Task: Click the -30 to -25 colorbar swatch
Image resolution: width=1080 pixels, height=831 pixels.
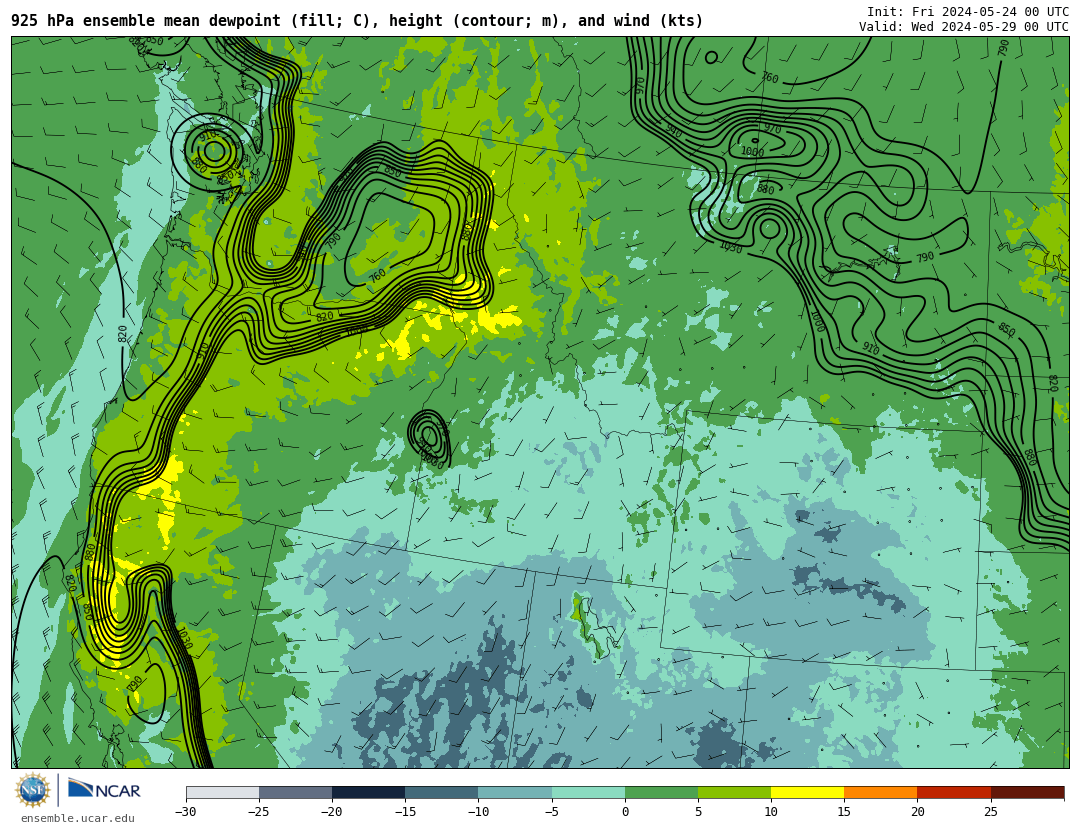Action: [222, 792]
